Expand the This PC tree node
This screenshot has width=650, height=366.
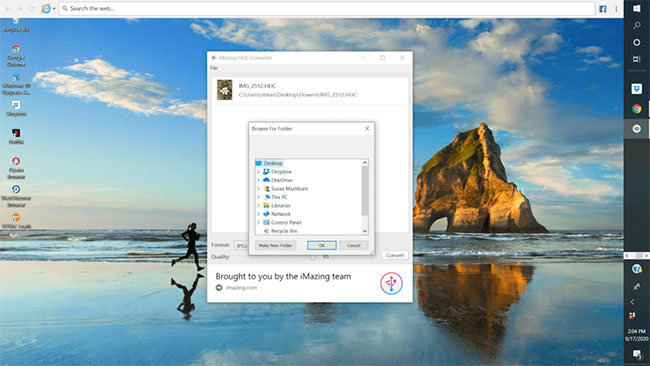pyautogui.click(x=259, y=197)
